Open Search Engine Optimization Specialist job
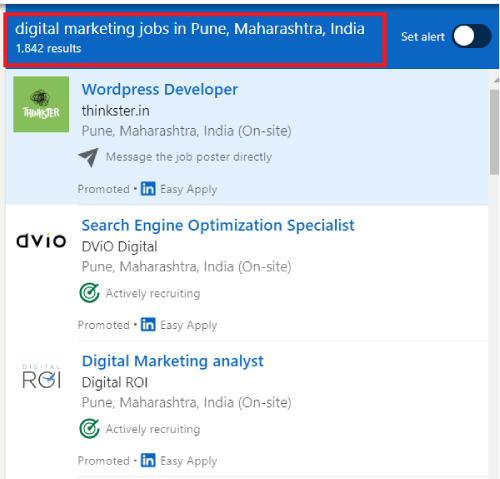Screen dimensions: 500x479 [218, 225]
